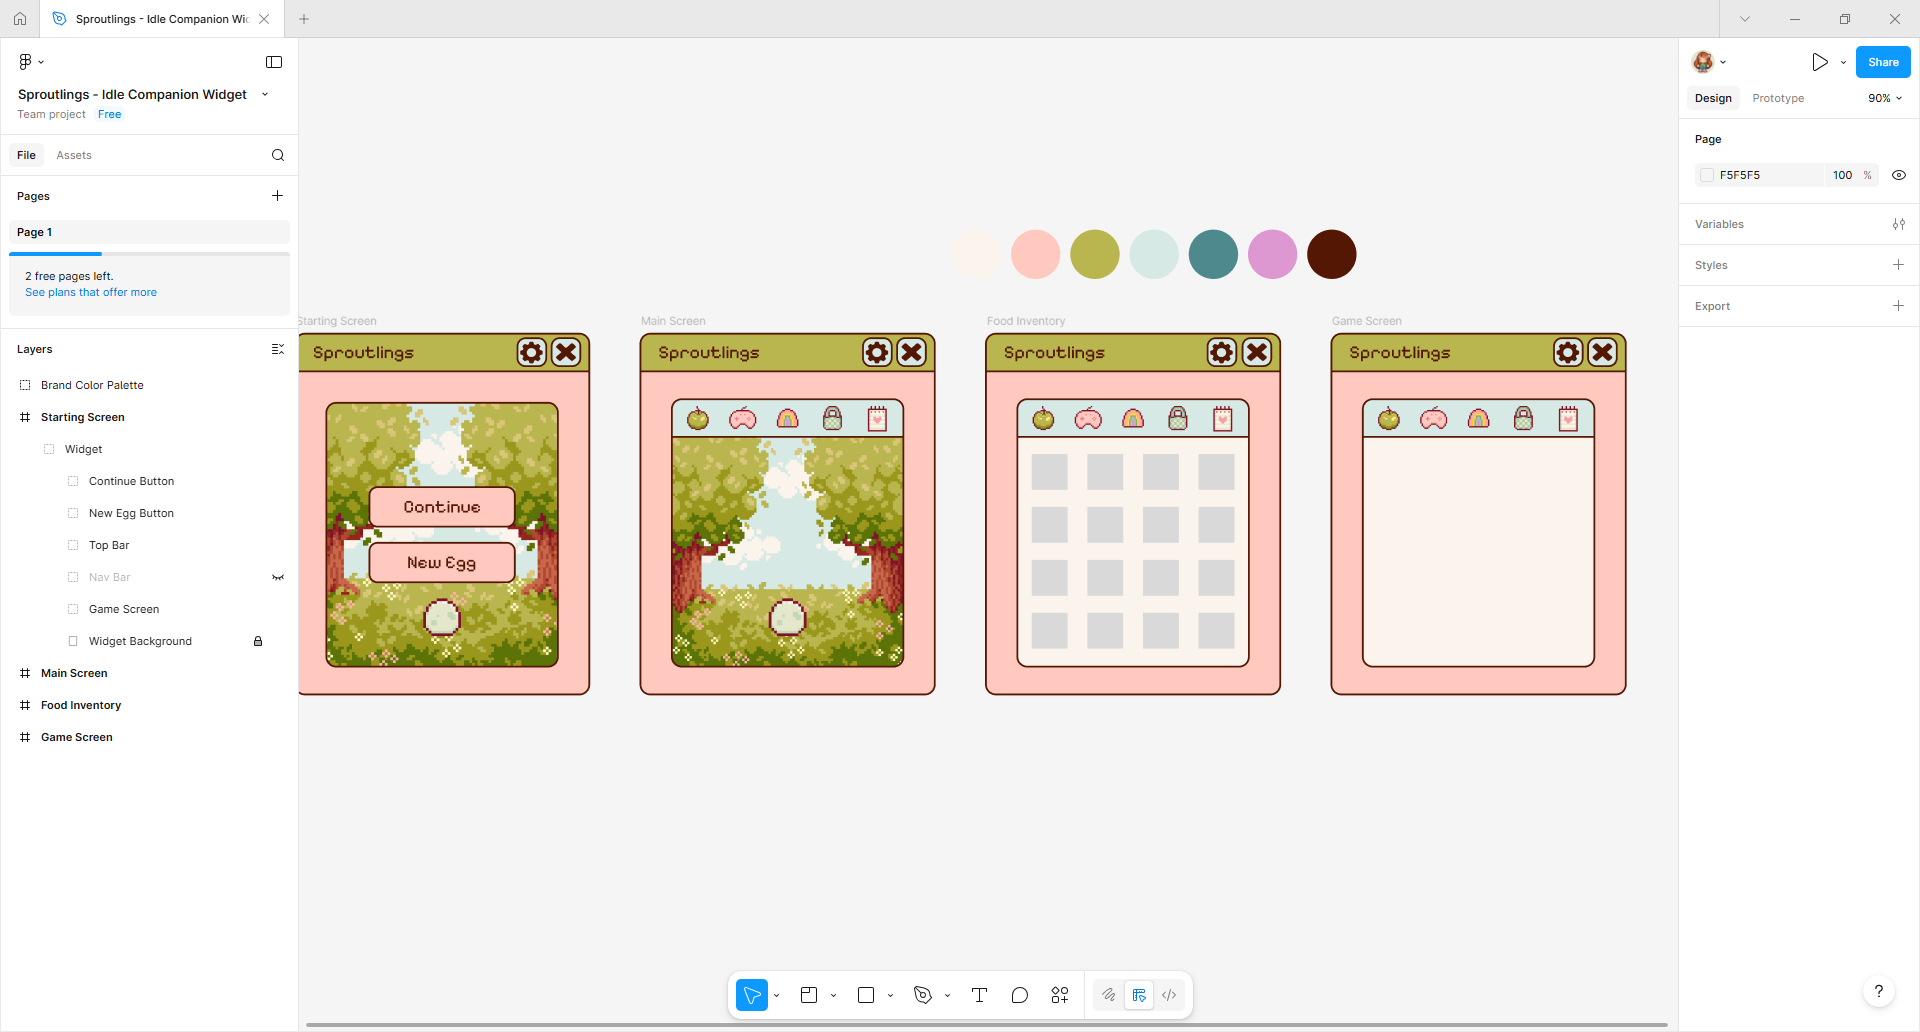
Task: Select the Text tool in toolbar
Action: (x=979, y=995)
